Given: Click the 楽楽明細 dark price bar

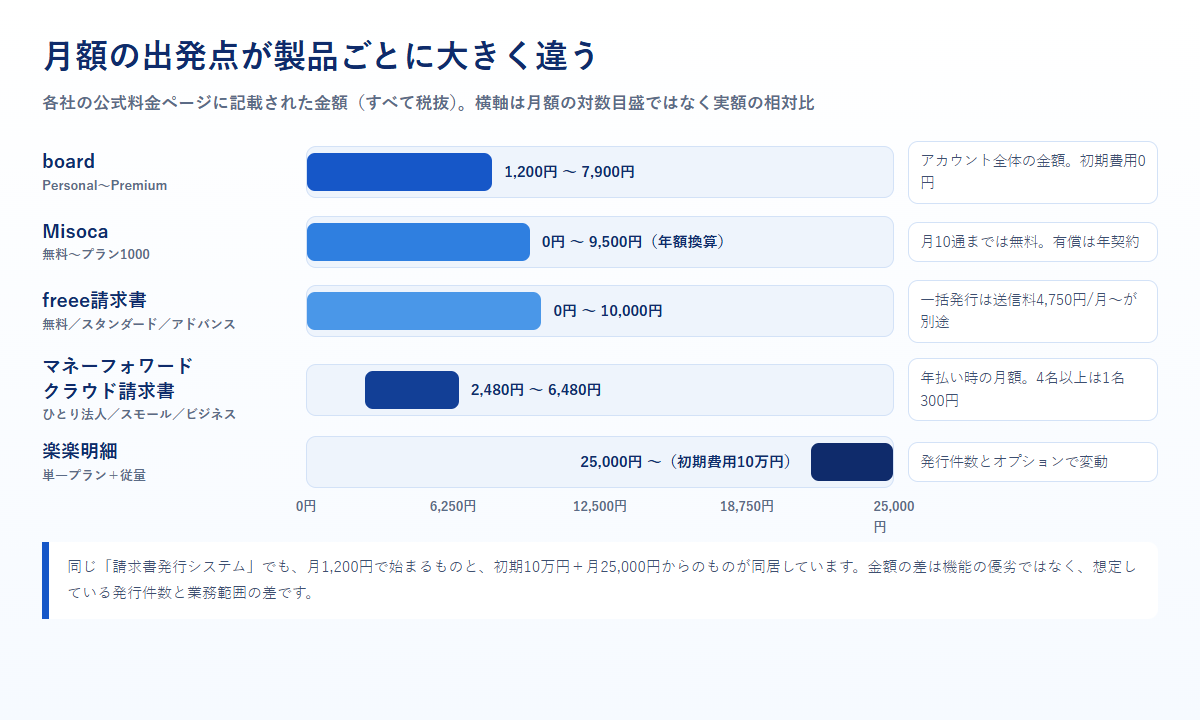Looking at the screenshot, I should click(x=852, y=462).
